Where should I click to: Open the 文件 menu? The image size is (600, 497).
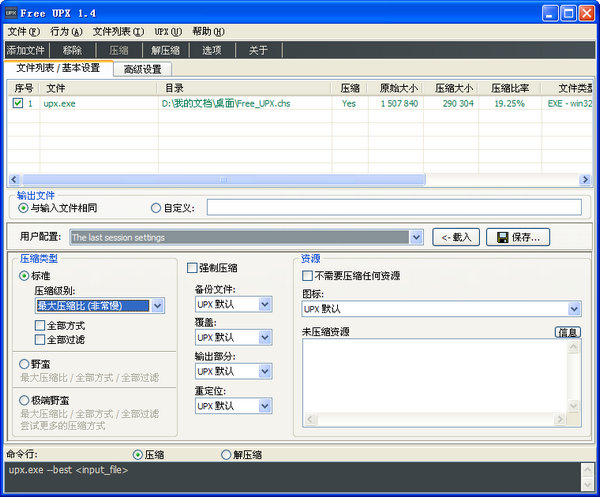pyautogui.click(x=24, y=31)
